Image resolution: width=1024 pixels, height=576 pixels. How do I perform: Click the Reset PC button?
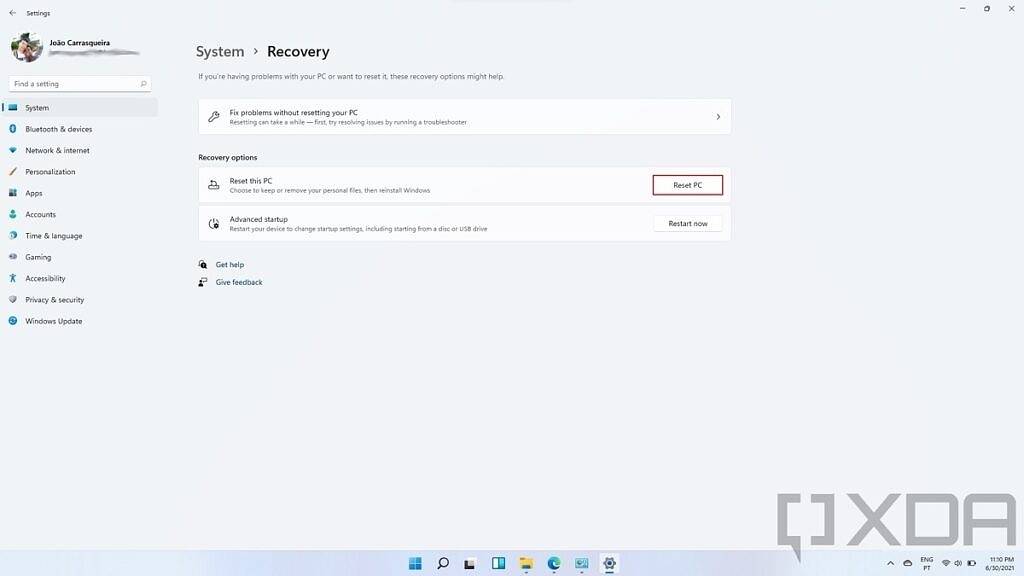tap(687, 184)
